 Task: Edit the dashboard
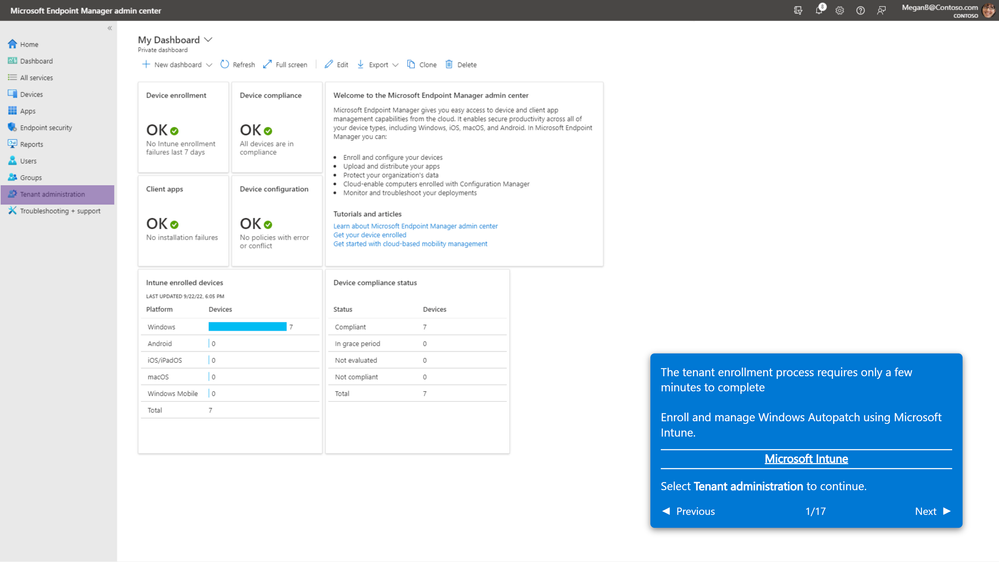coord(336,64)
